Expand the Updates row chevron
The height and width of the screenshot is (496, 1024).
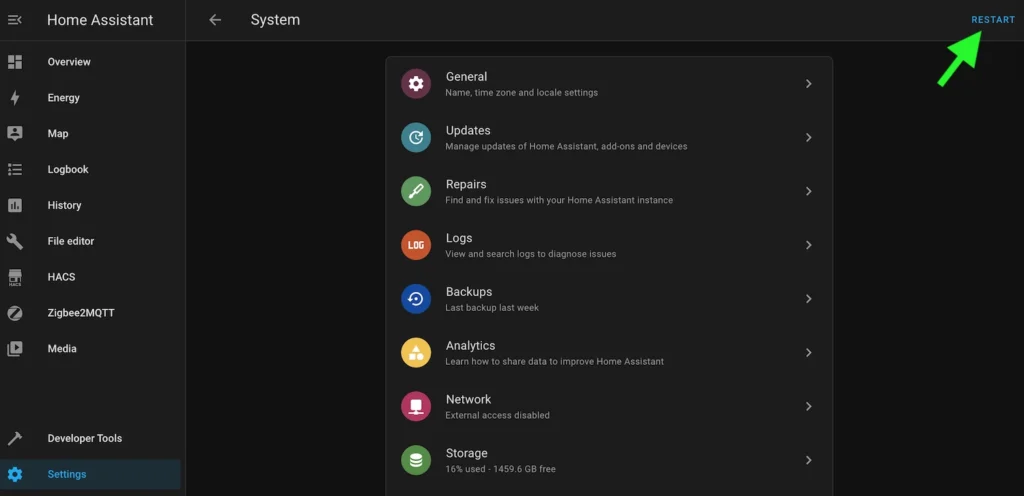(x=808, y=138)
